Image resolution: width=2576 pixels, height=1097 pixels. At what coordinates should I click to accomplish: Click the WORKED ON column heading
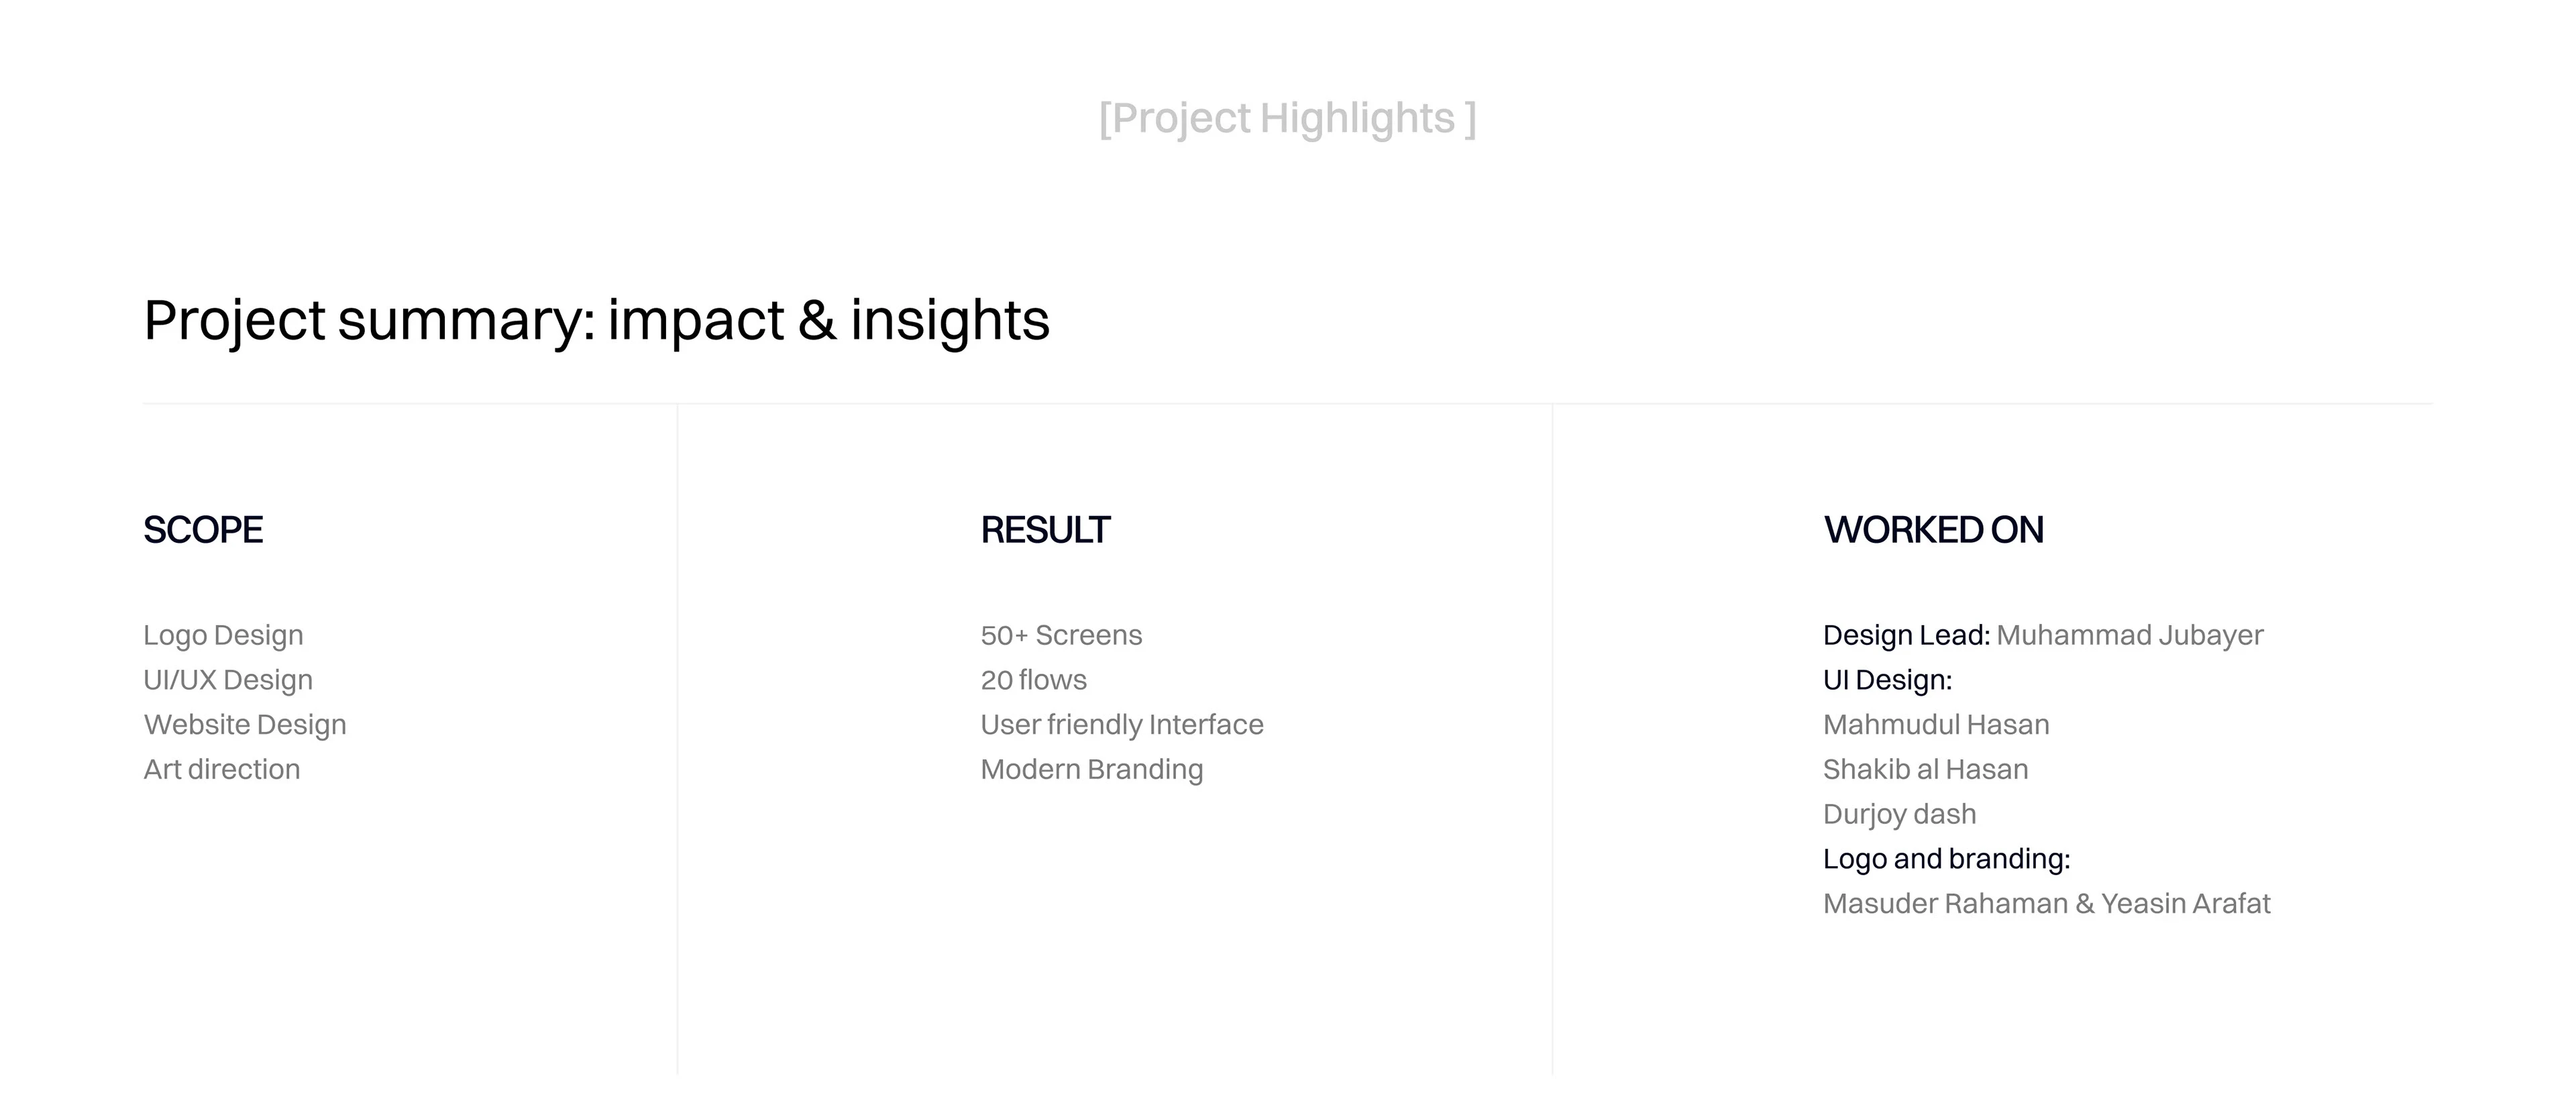coord(1933,530)
